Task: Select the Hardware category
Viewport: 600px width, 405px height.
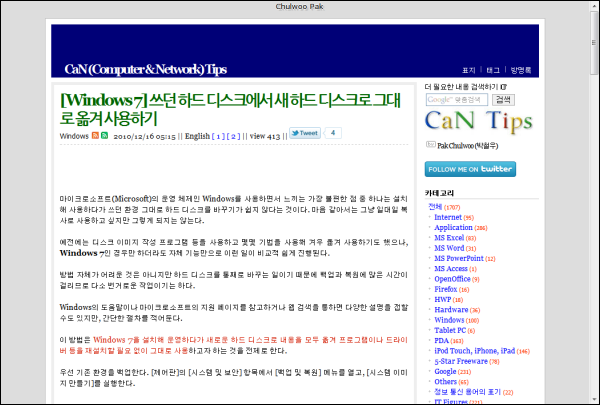Action: click(x=451, y=310)
